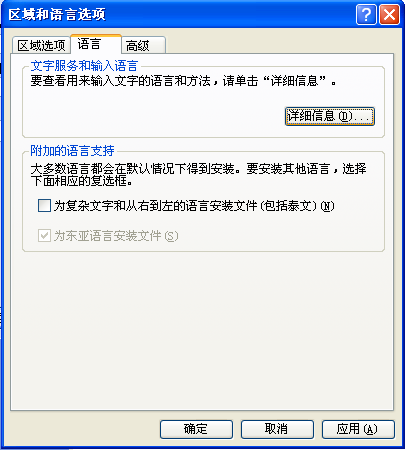This screenshot has height=450, width=407.
Task: Toggle the 为东亚语言安装文件(S) checkbox
Action: point(44,235)
